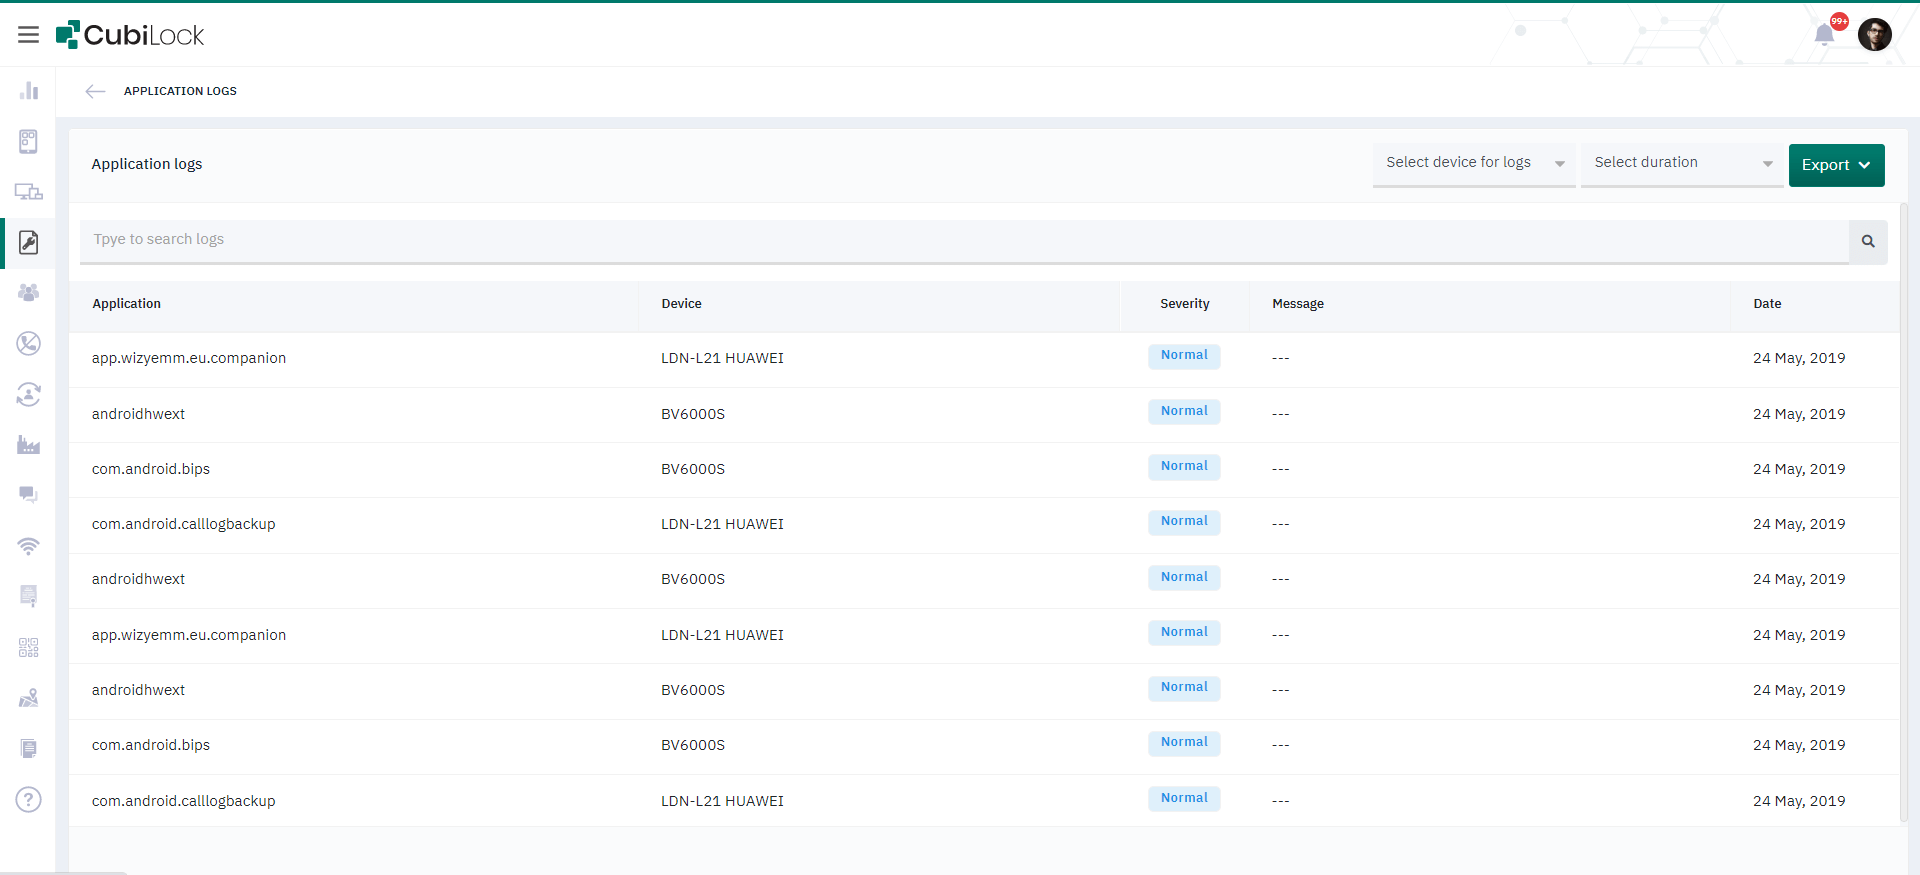
Task: Open the help question mark icon
Action: (x=28, y=800)
